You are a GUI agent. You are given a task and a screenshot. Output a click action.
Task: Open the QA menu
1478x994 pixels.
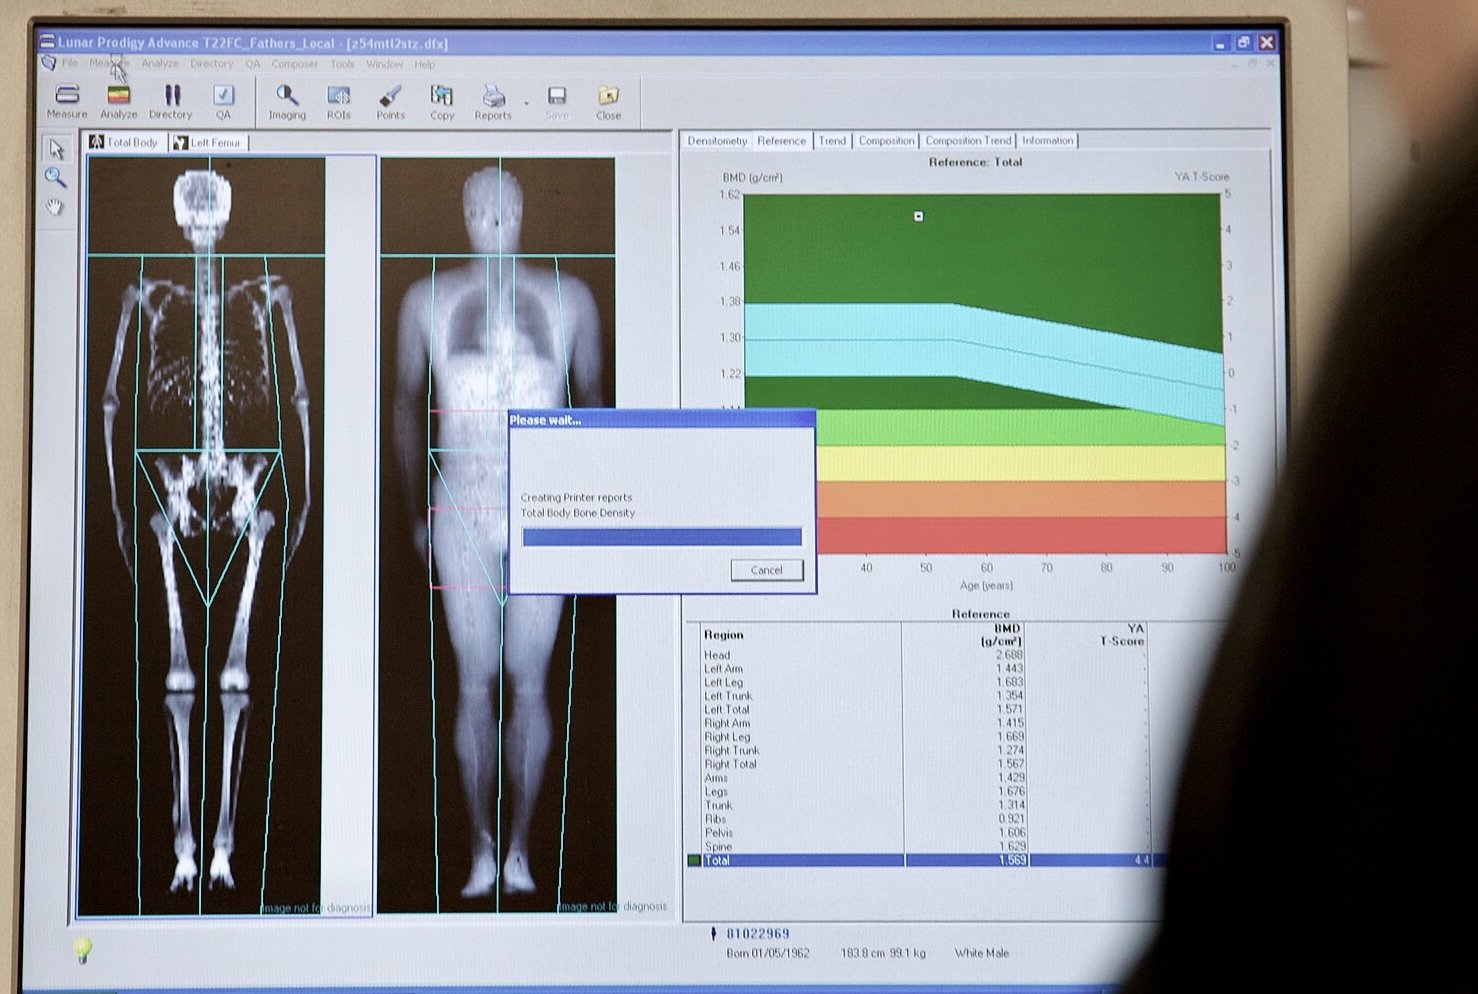[253, 63]
